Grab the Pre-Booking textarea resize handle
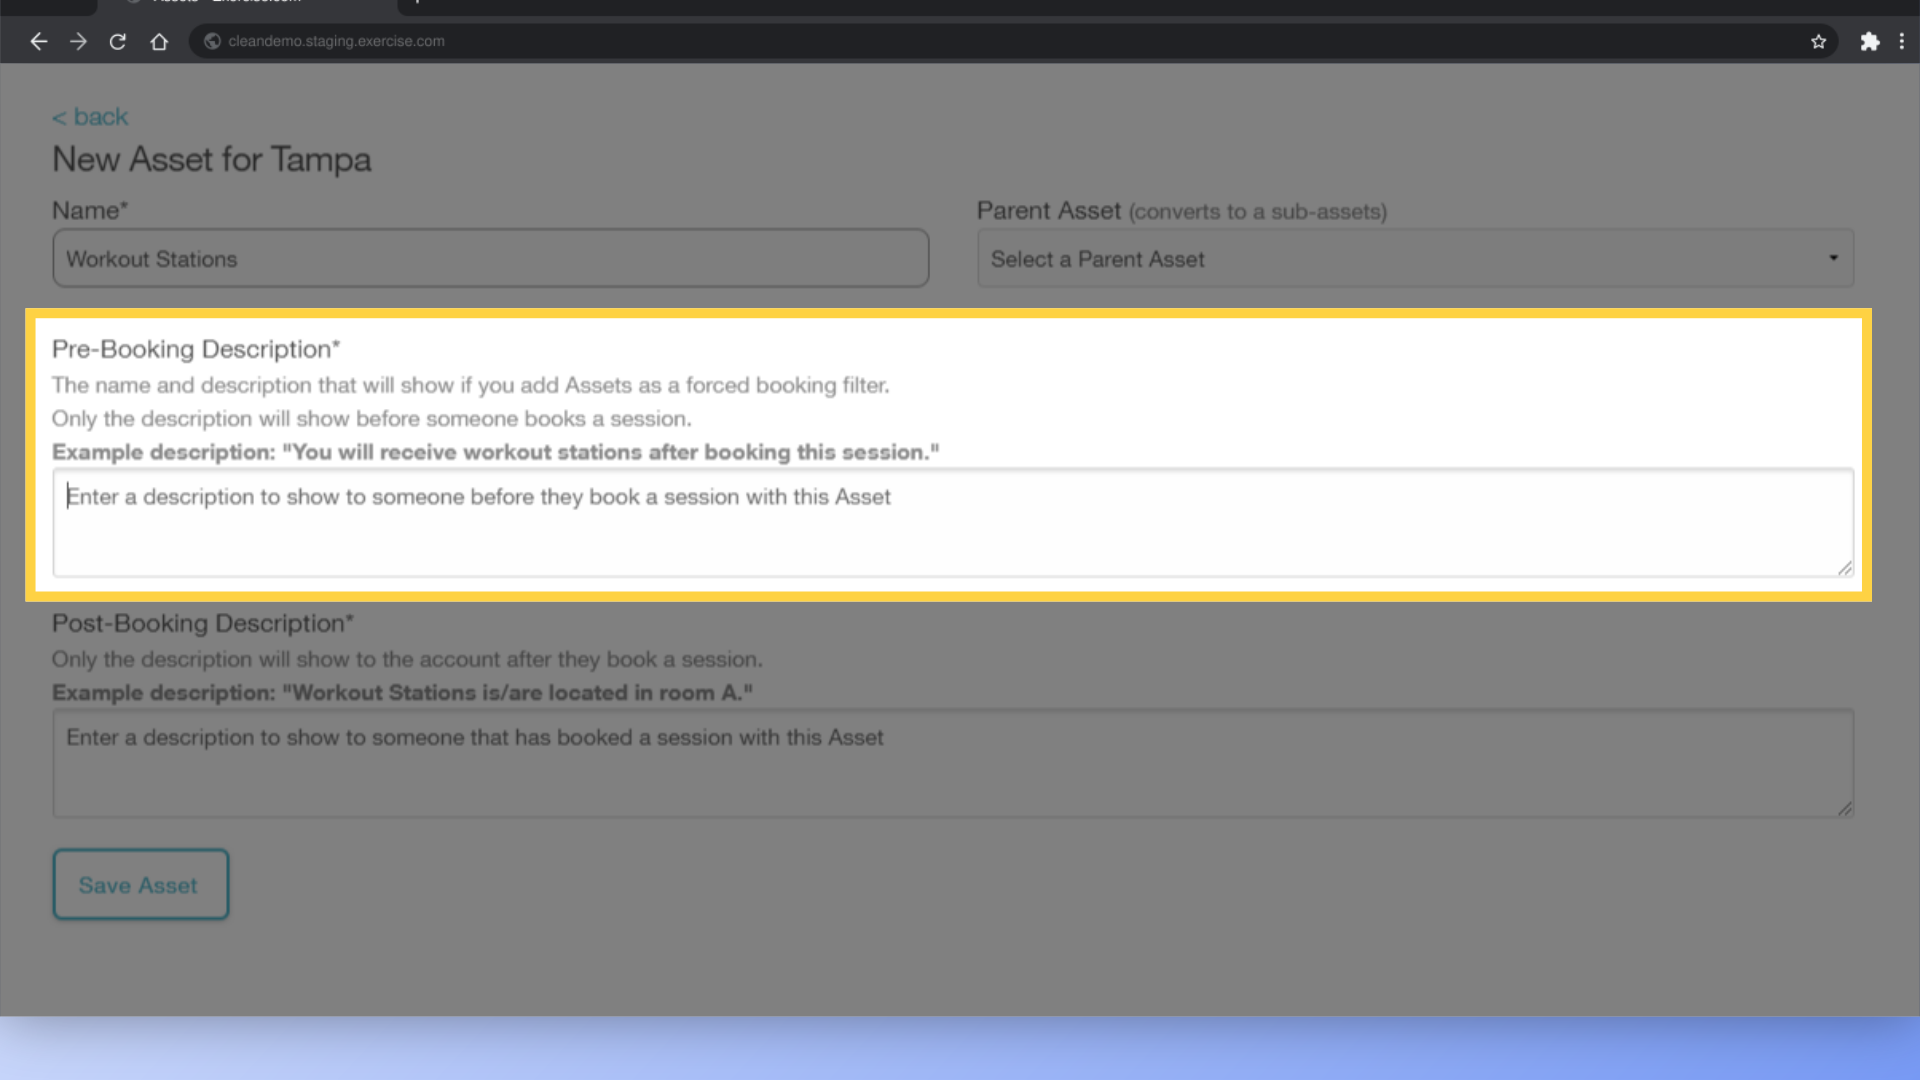The image size is (1920, 1080). pyautogui.click(x=1845, y=568)
